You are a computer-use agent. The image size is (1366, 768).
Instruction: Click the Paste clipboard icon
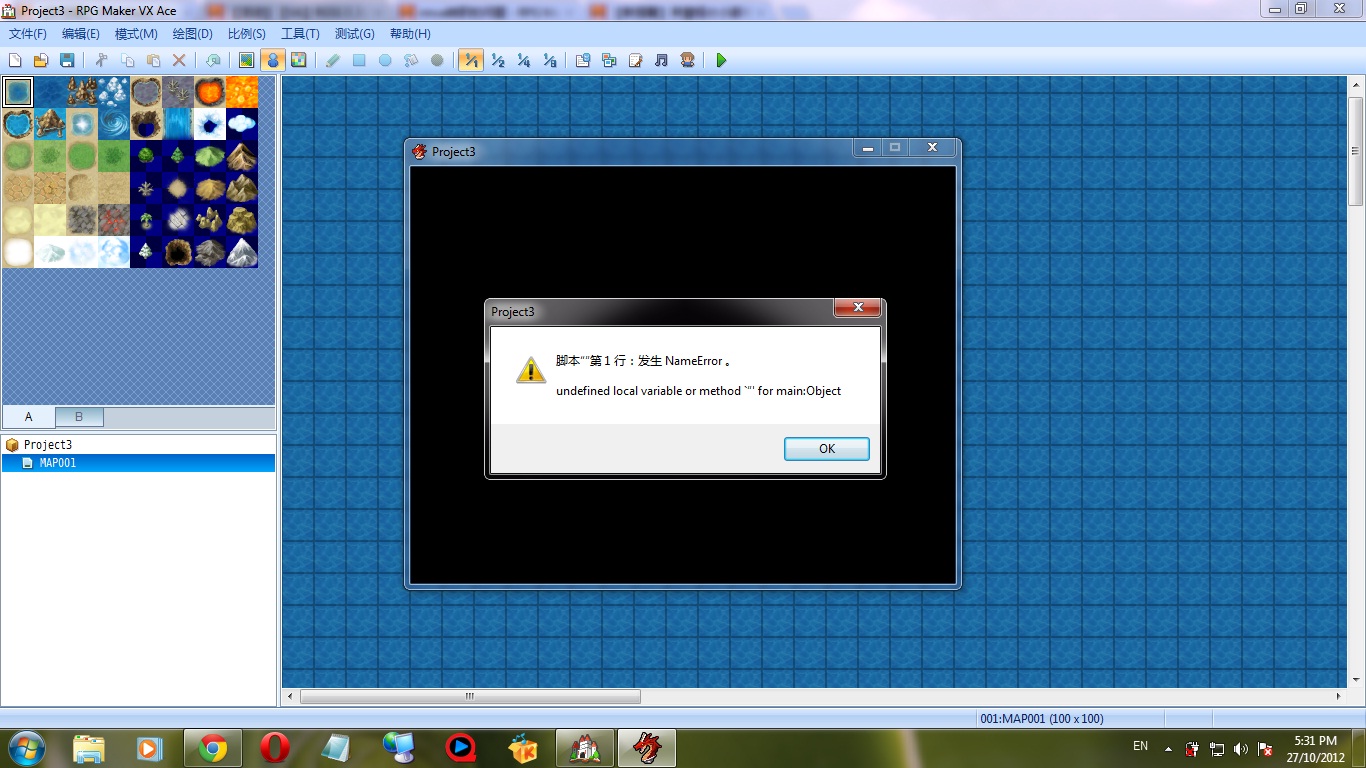[153, 60]
